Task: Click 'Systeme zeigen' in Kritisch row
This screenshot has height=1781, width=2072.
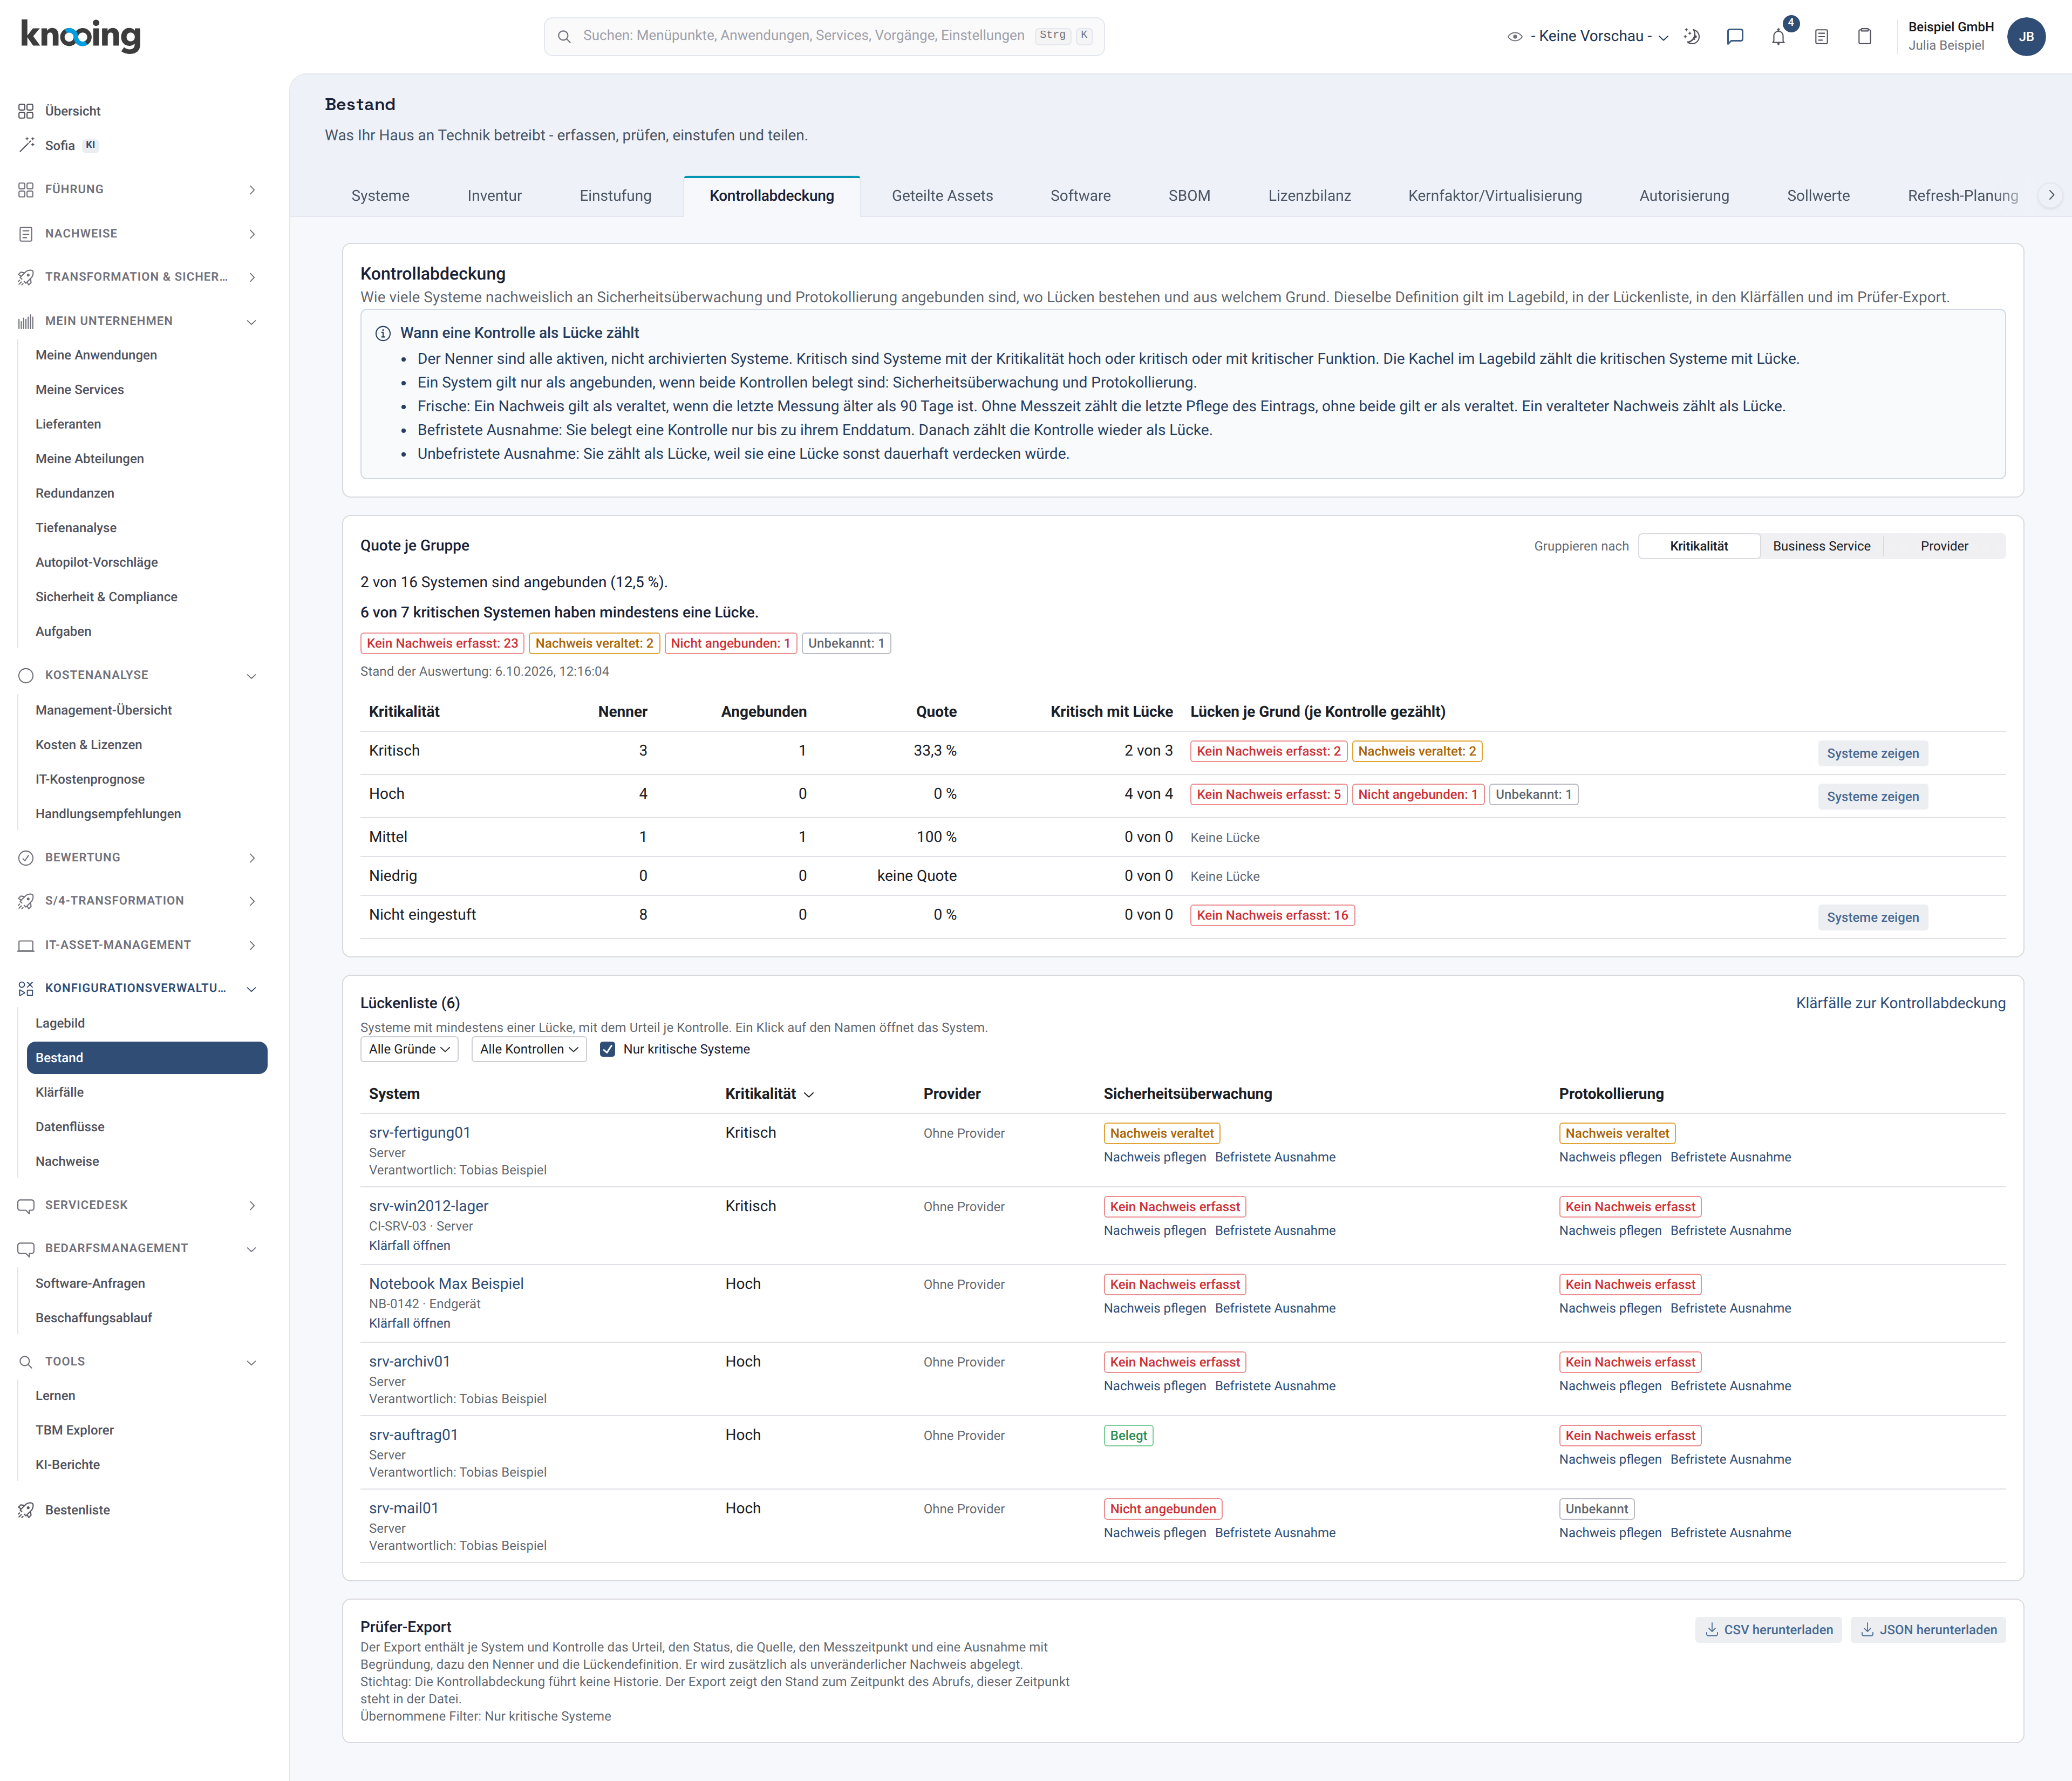Action: pyautogui.click(x=1872, y=753)
